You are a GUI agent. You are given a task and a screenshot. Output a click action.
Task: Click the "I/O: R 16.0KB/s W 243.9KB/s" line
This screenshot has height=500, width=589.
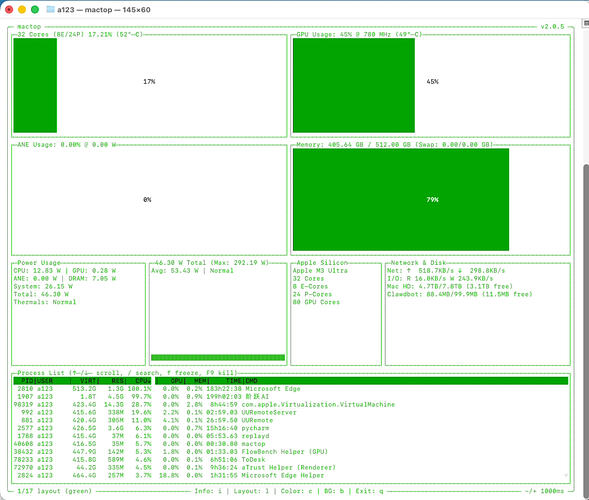pyautogui.click(x=440, y=279)
